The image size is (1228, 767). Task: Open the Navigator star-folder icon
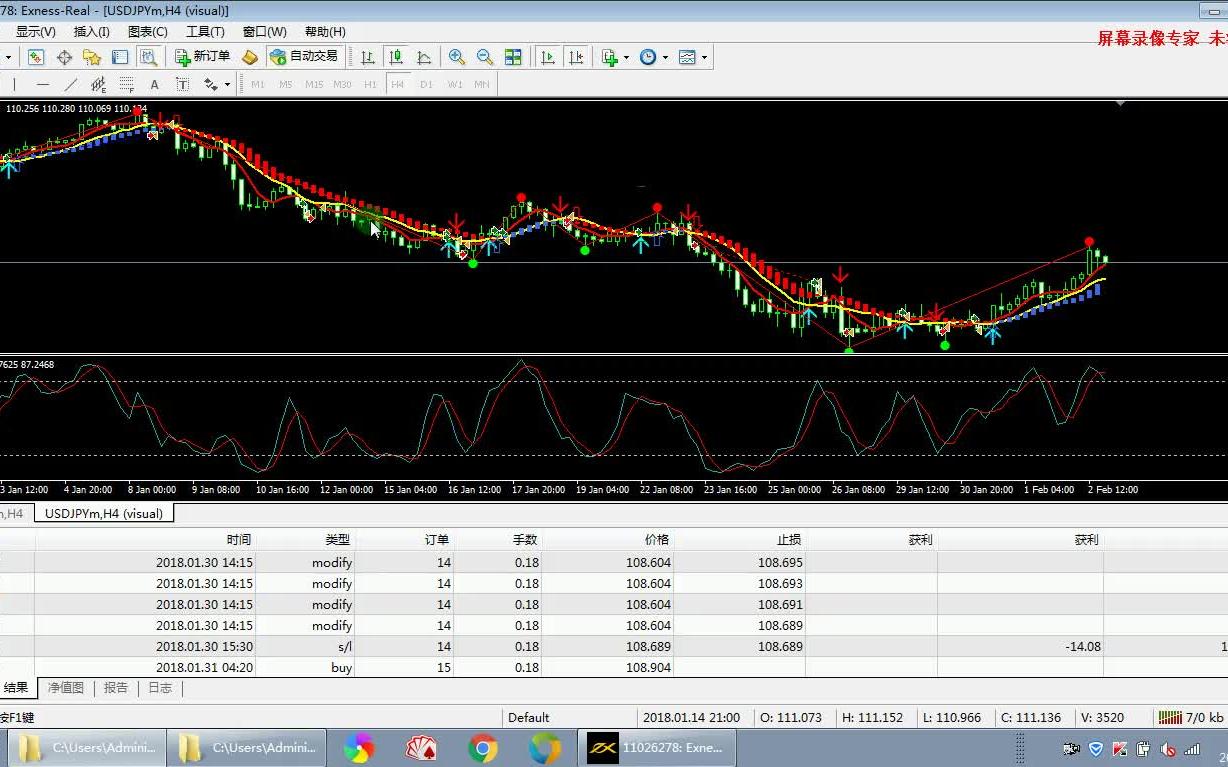pos(92,57)
